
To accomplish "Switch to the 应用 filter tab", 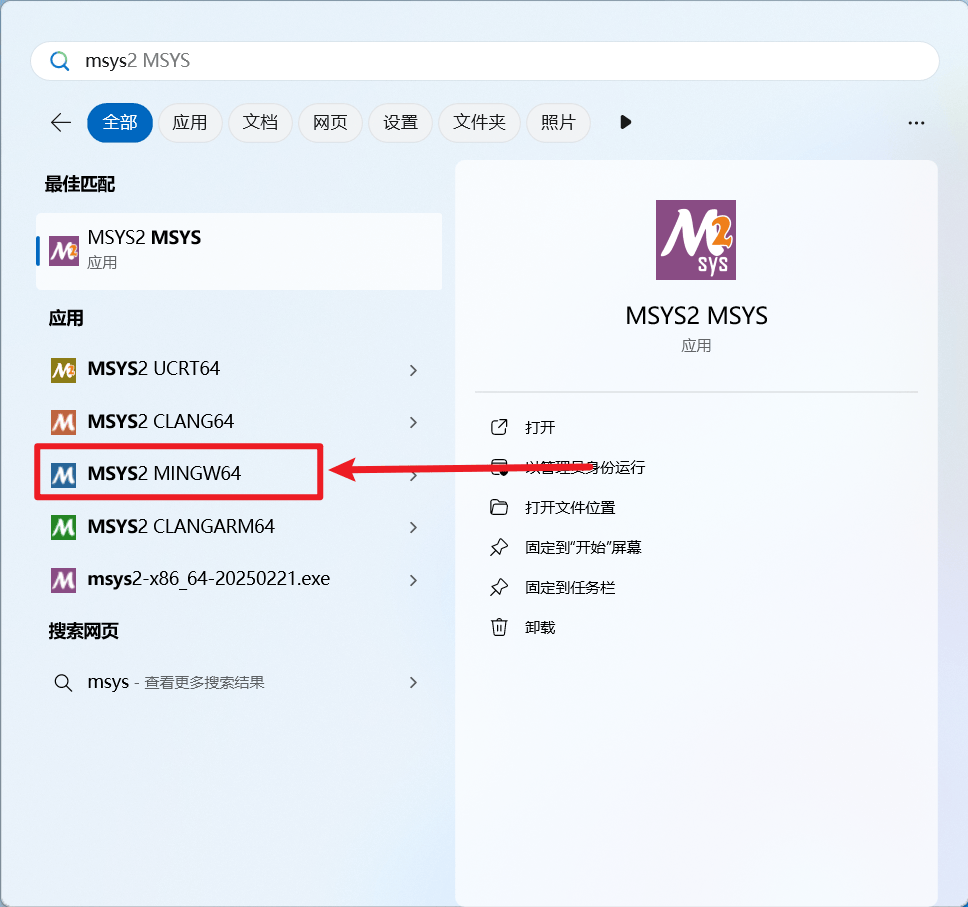I will click(x=189, y=122).
